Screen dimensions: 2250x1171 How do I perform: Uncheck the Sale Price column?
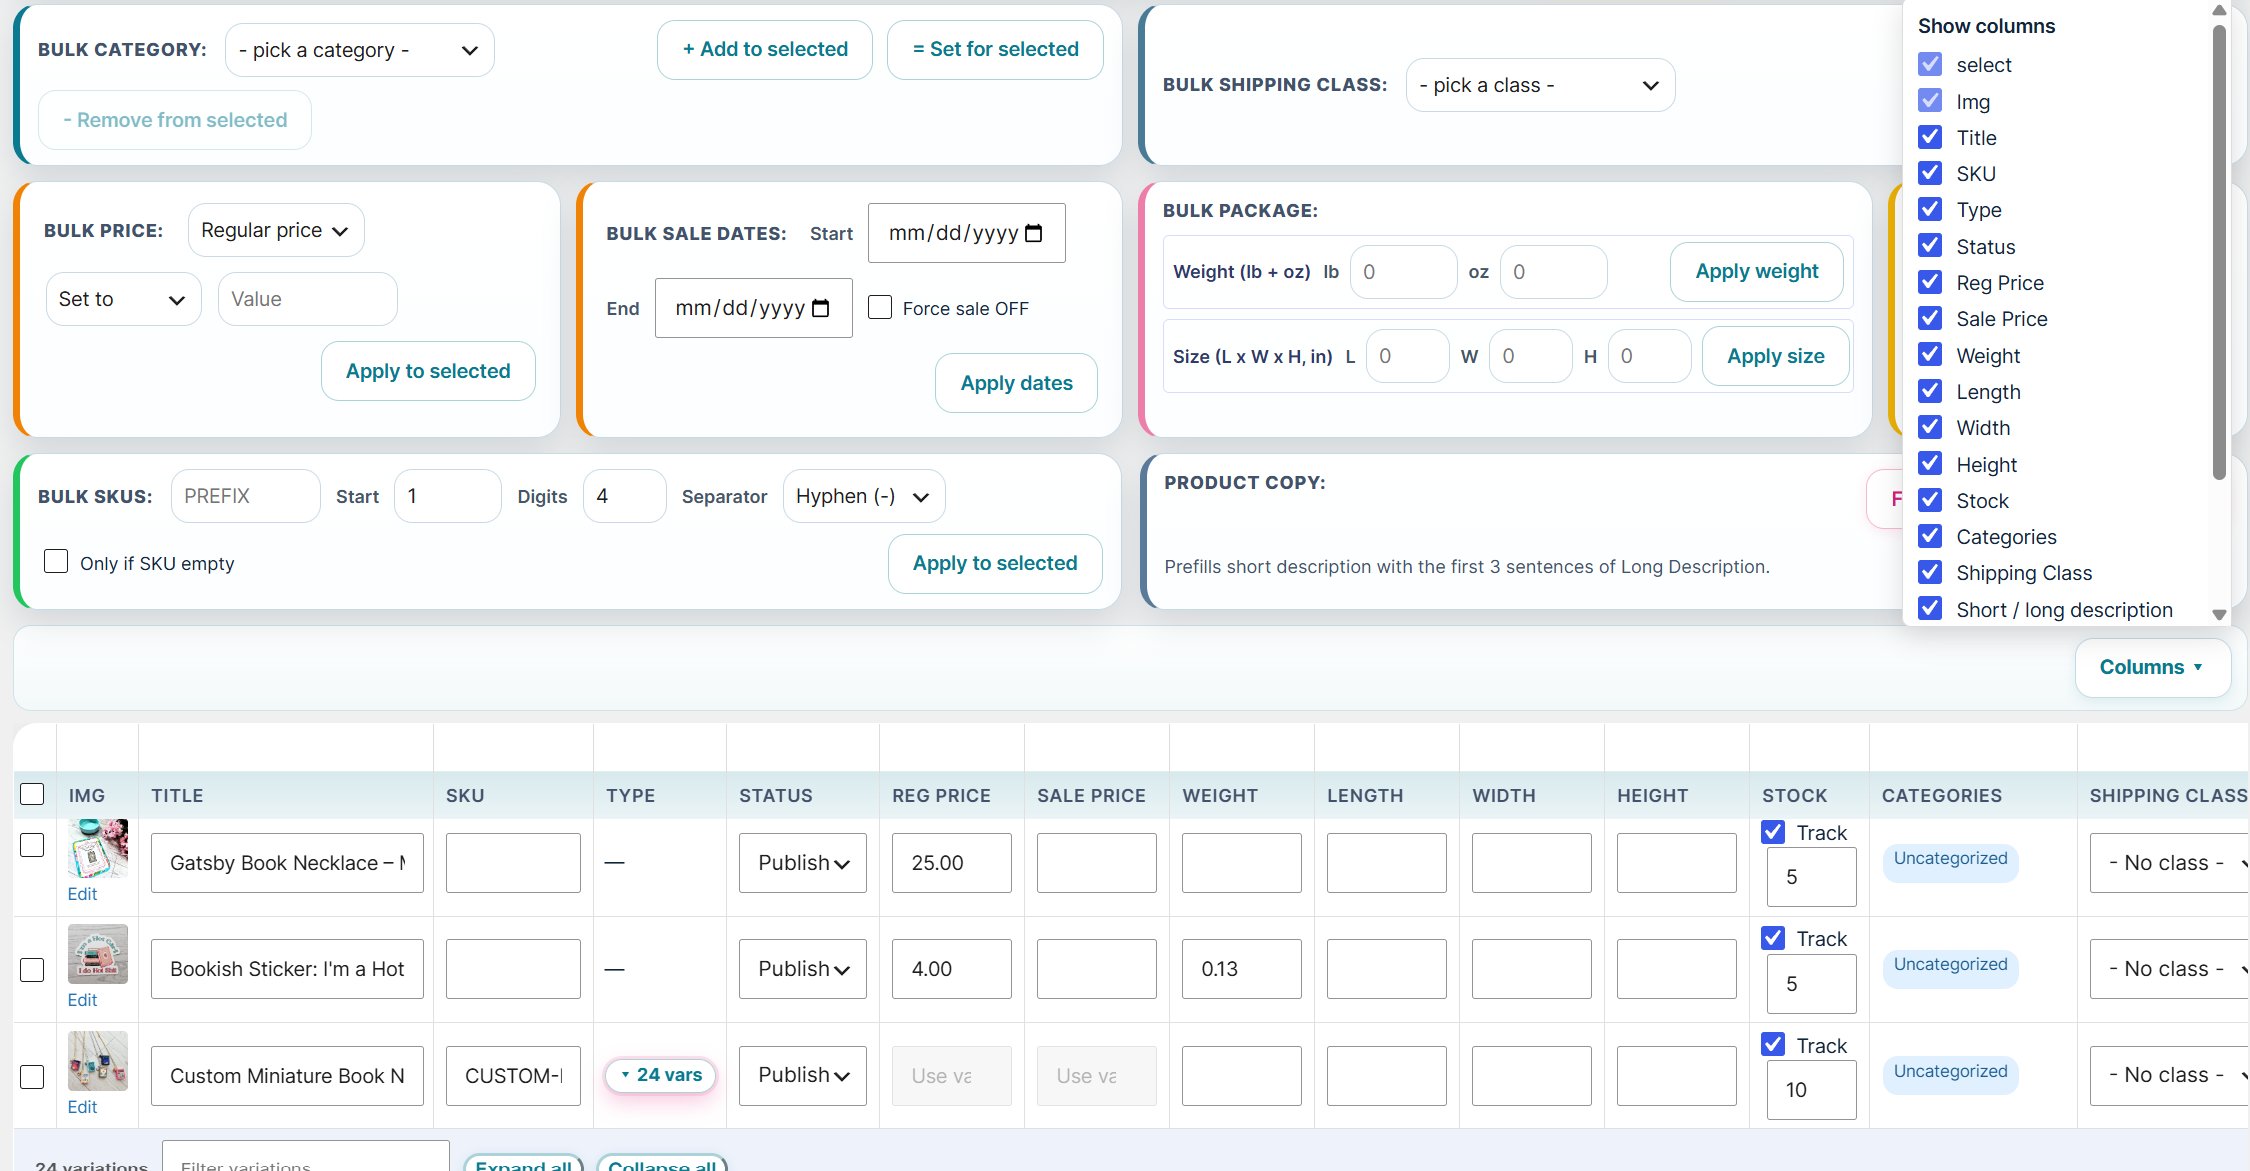click(x=1930, y=318)
